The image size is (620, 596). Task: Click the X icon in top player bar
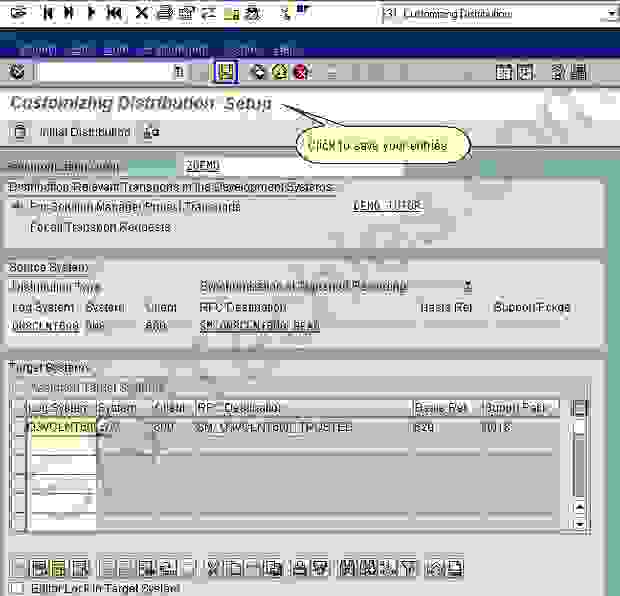(x=142, y=13)
